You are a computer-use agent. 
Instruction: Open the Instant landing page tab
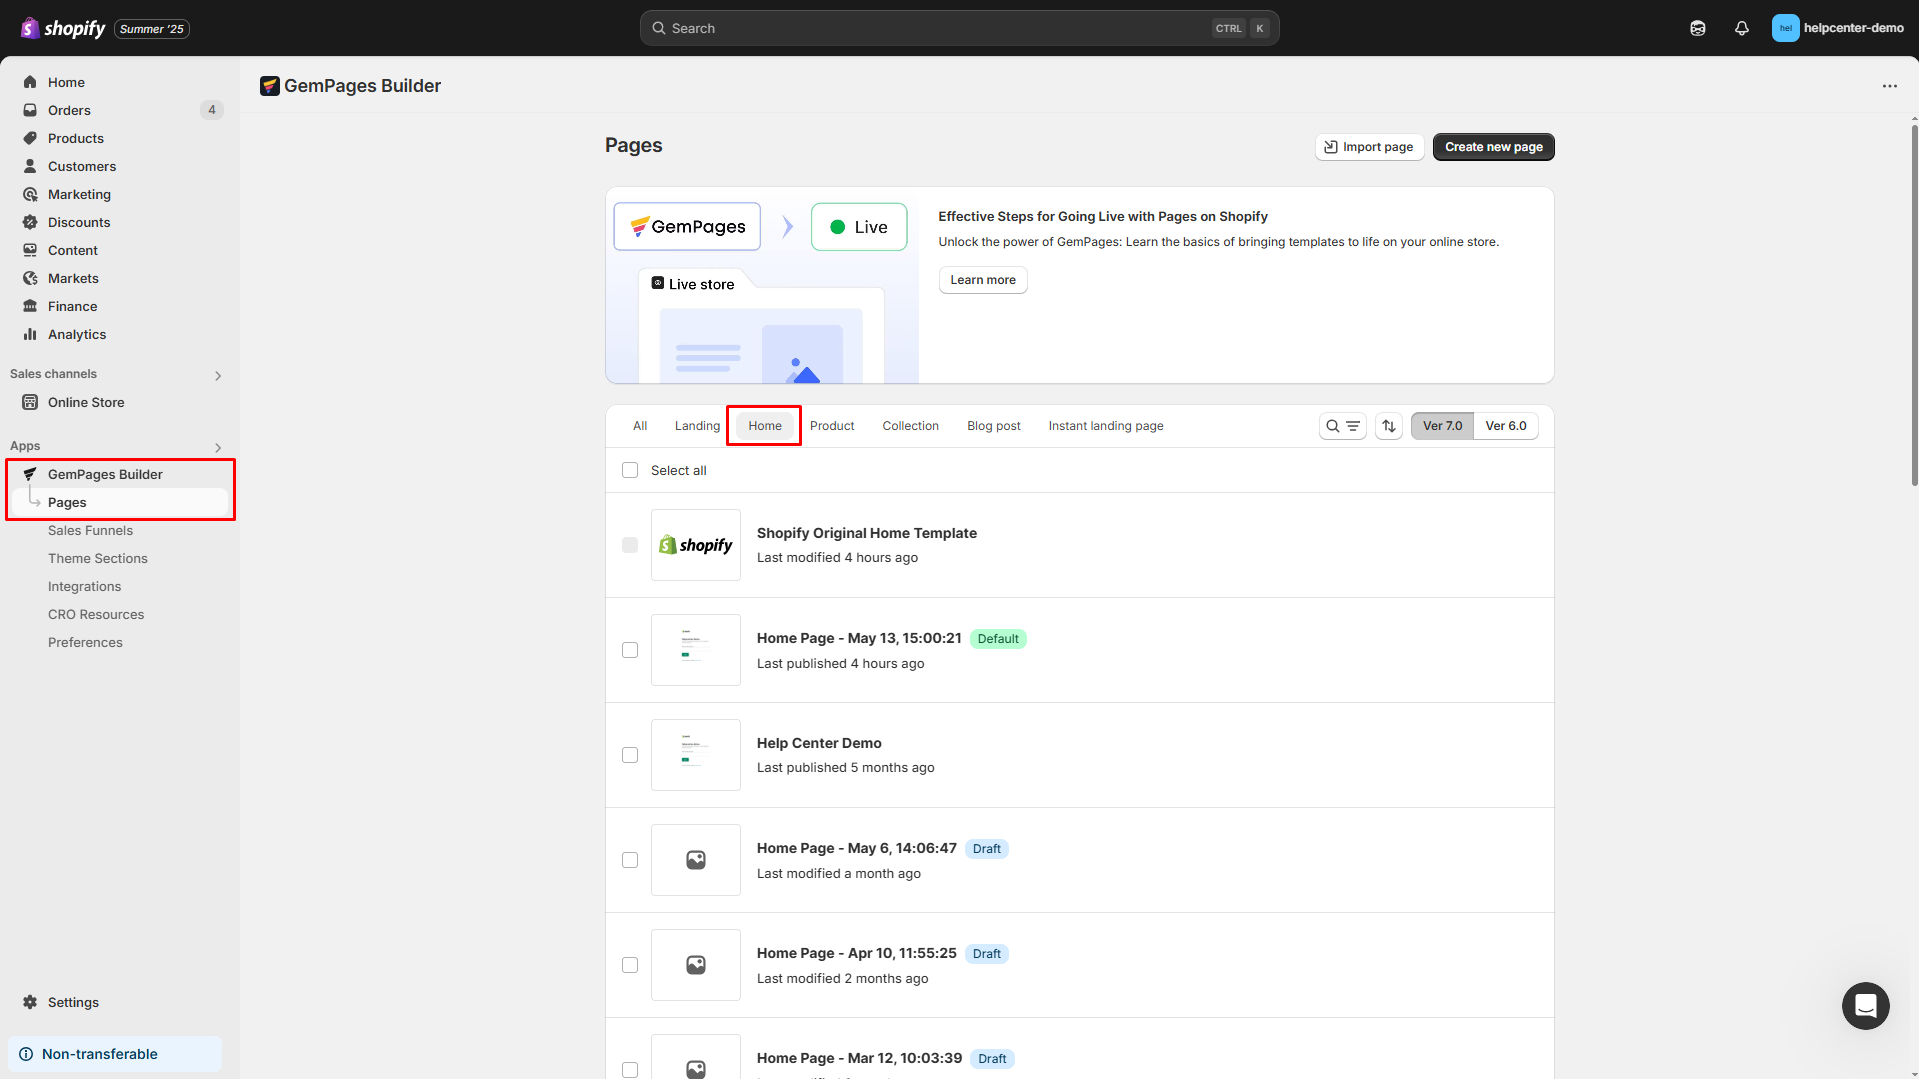[1105, 425]
